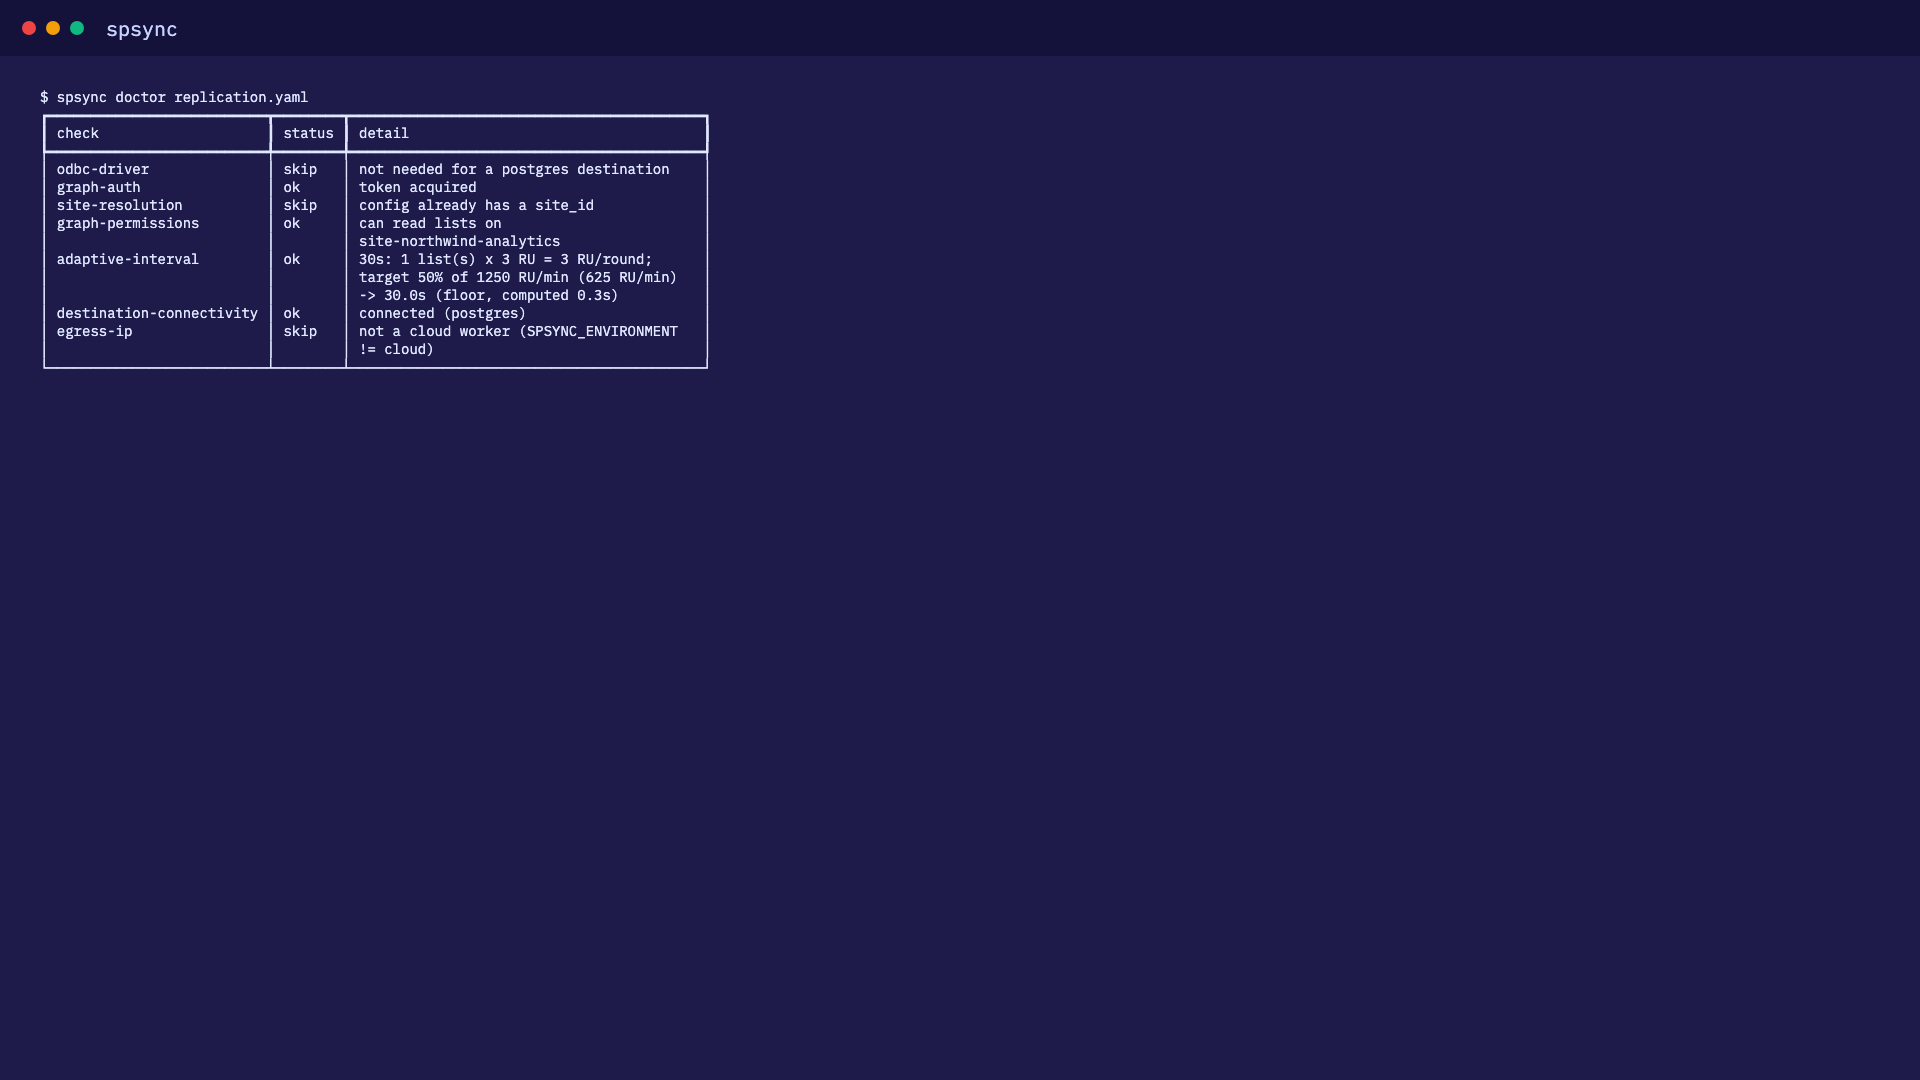
Task: Select the 'graph-permissions' check name
Action: [128, 223]
